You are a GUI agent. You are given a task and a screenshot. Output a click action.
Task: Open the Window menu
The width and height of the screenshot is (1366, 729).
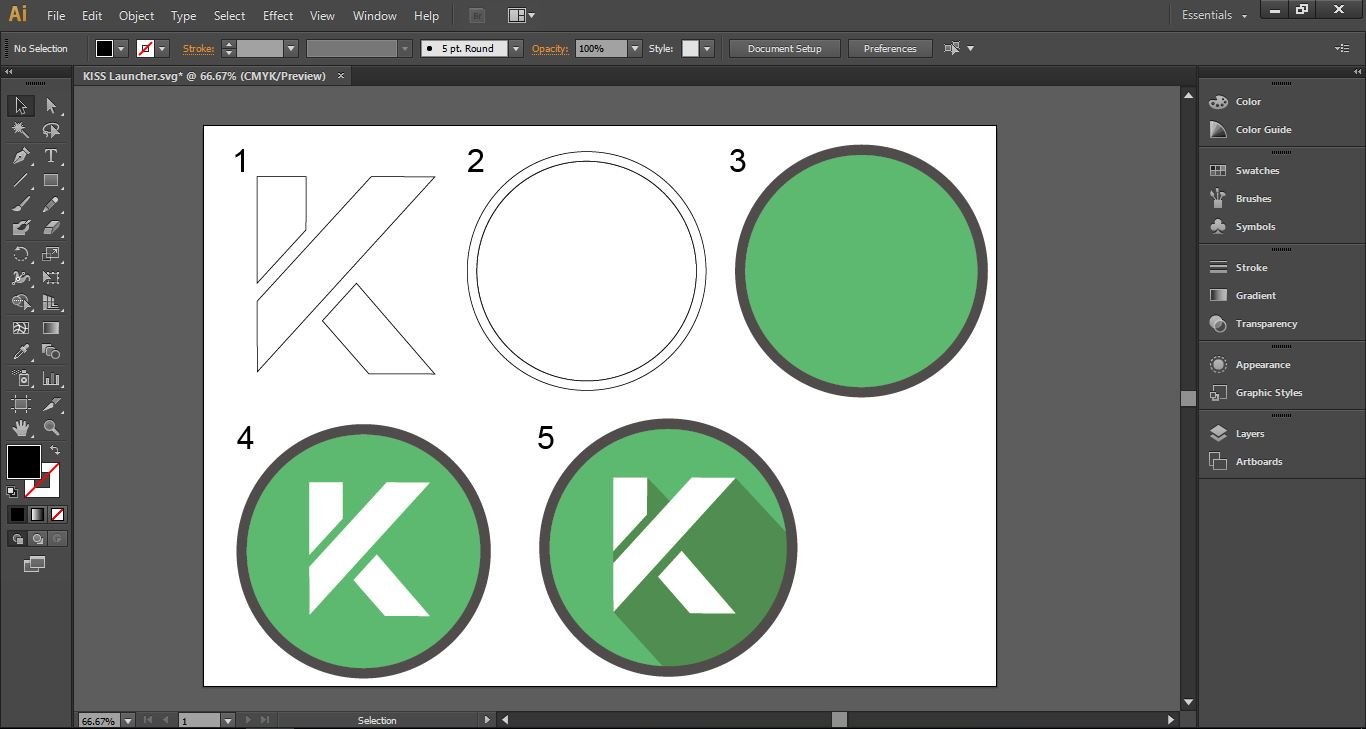375,16
